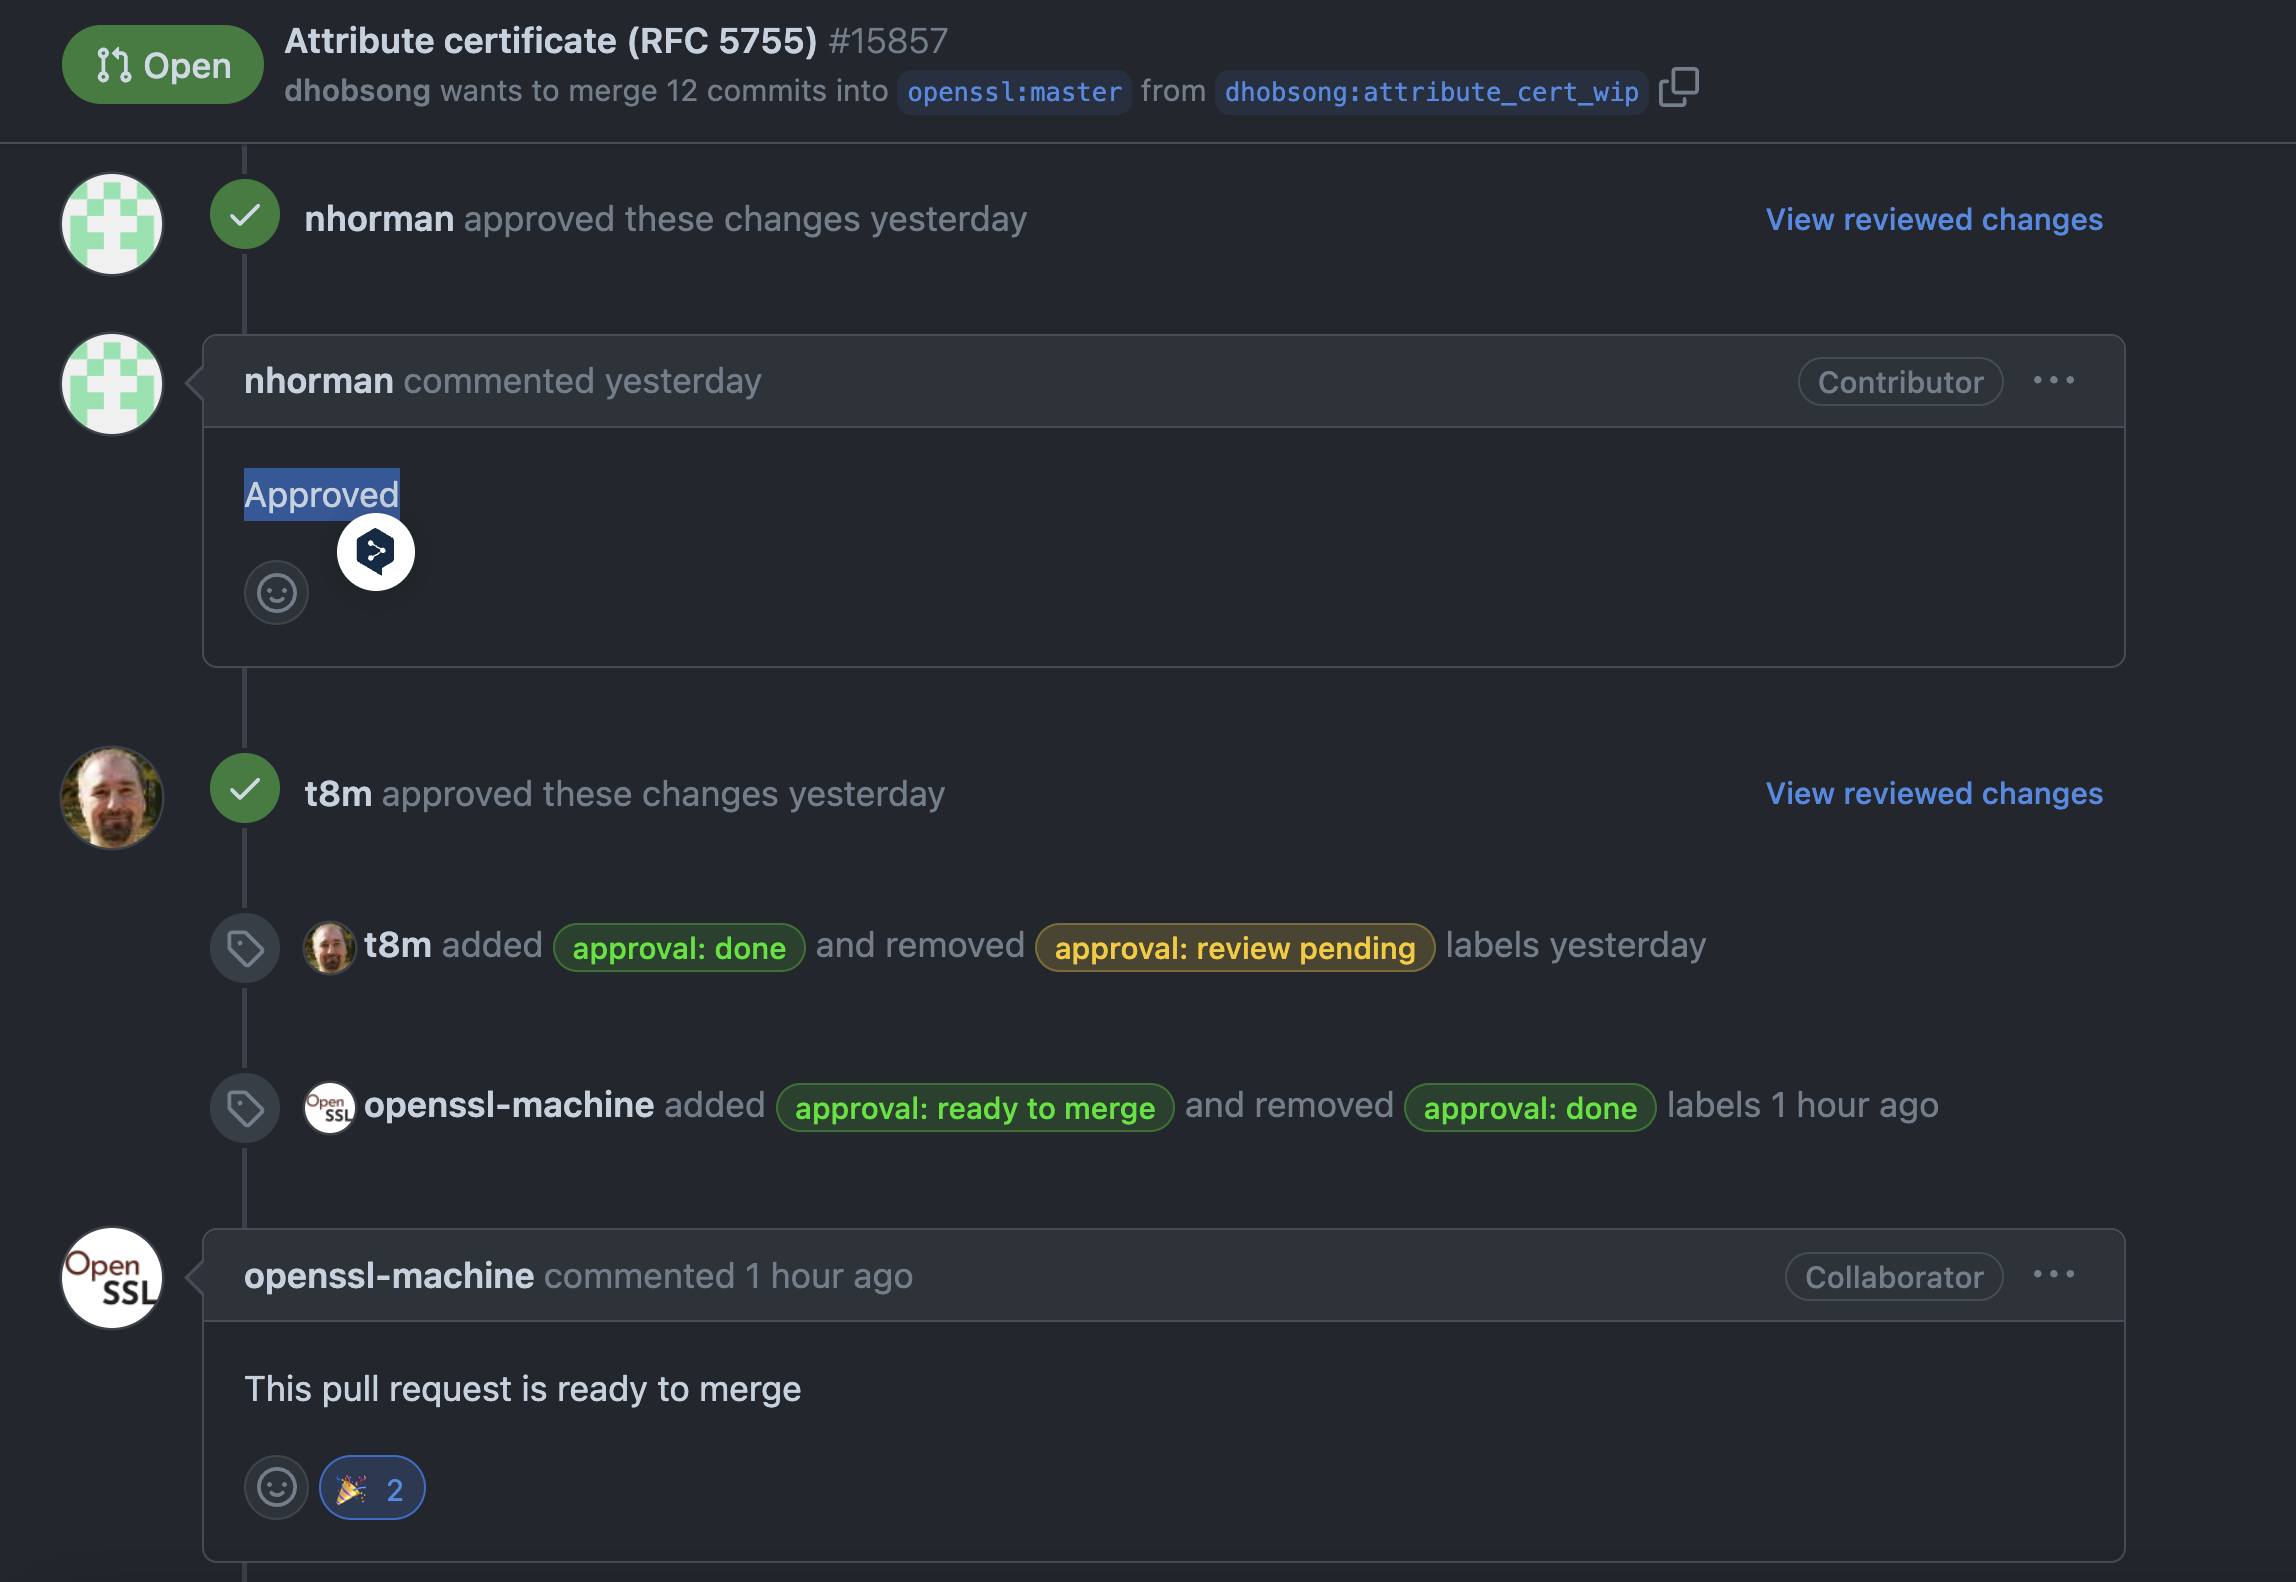Add reaction to openssl-machine's ready-to-merge comment
The height and width of the screenshot is (1582, 2296).
(276, 1487)
